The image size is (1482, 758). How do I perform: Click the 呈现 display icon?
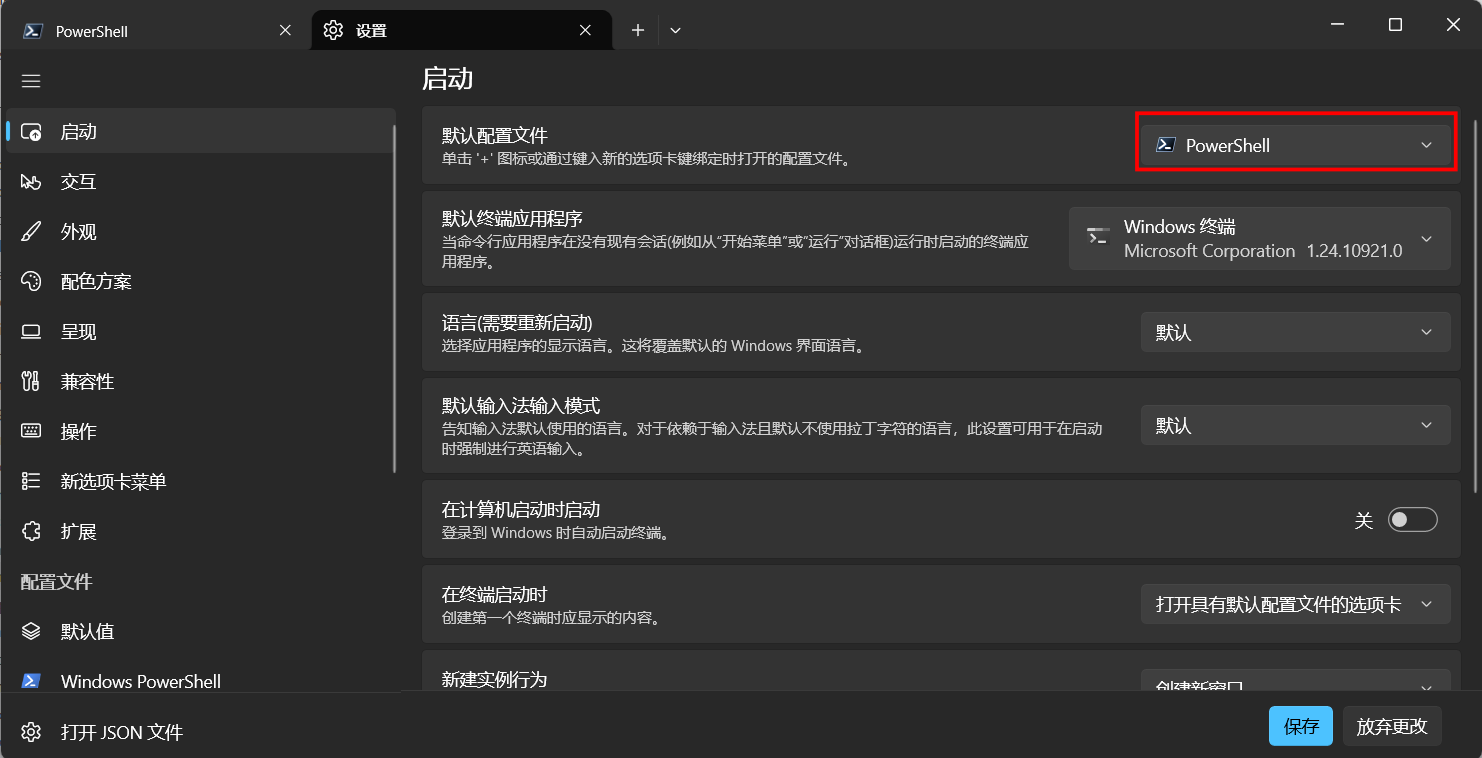point(31,332)
